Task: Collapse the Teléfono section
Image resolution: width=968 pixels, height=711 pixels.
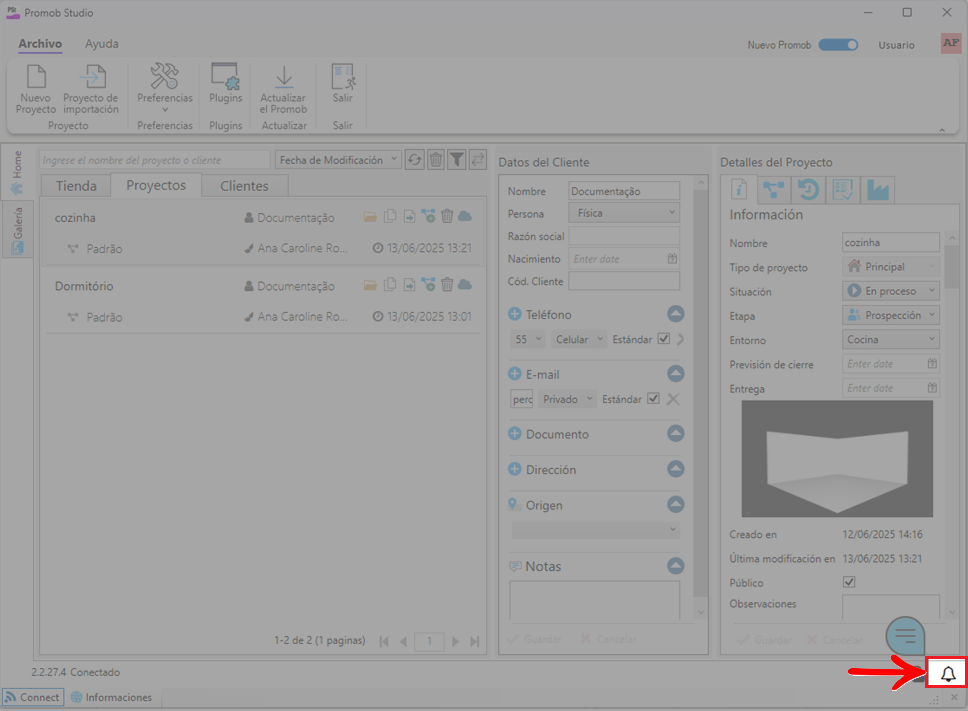Action: (x=675, y=314)
